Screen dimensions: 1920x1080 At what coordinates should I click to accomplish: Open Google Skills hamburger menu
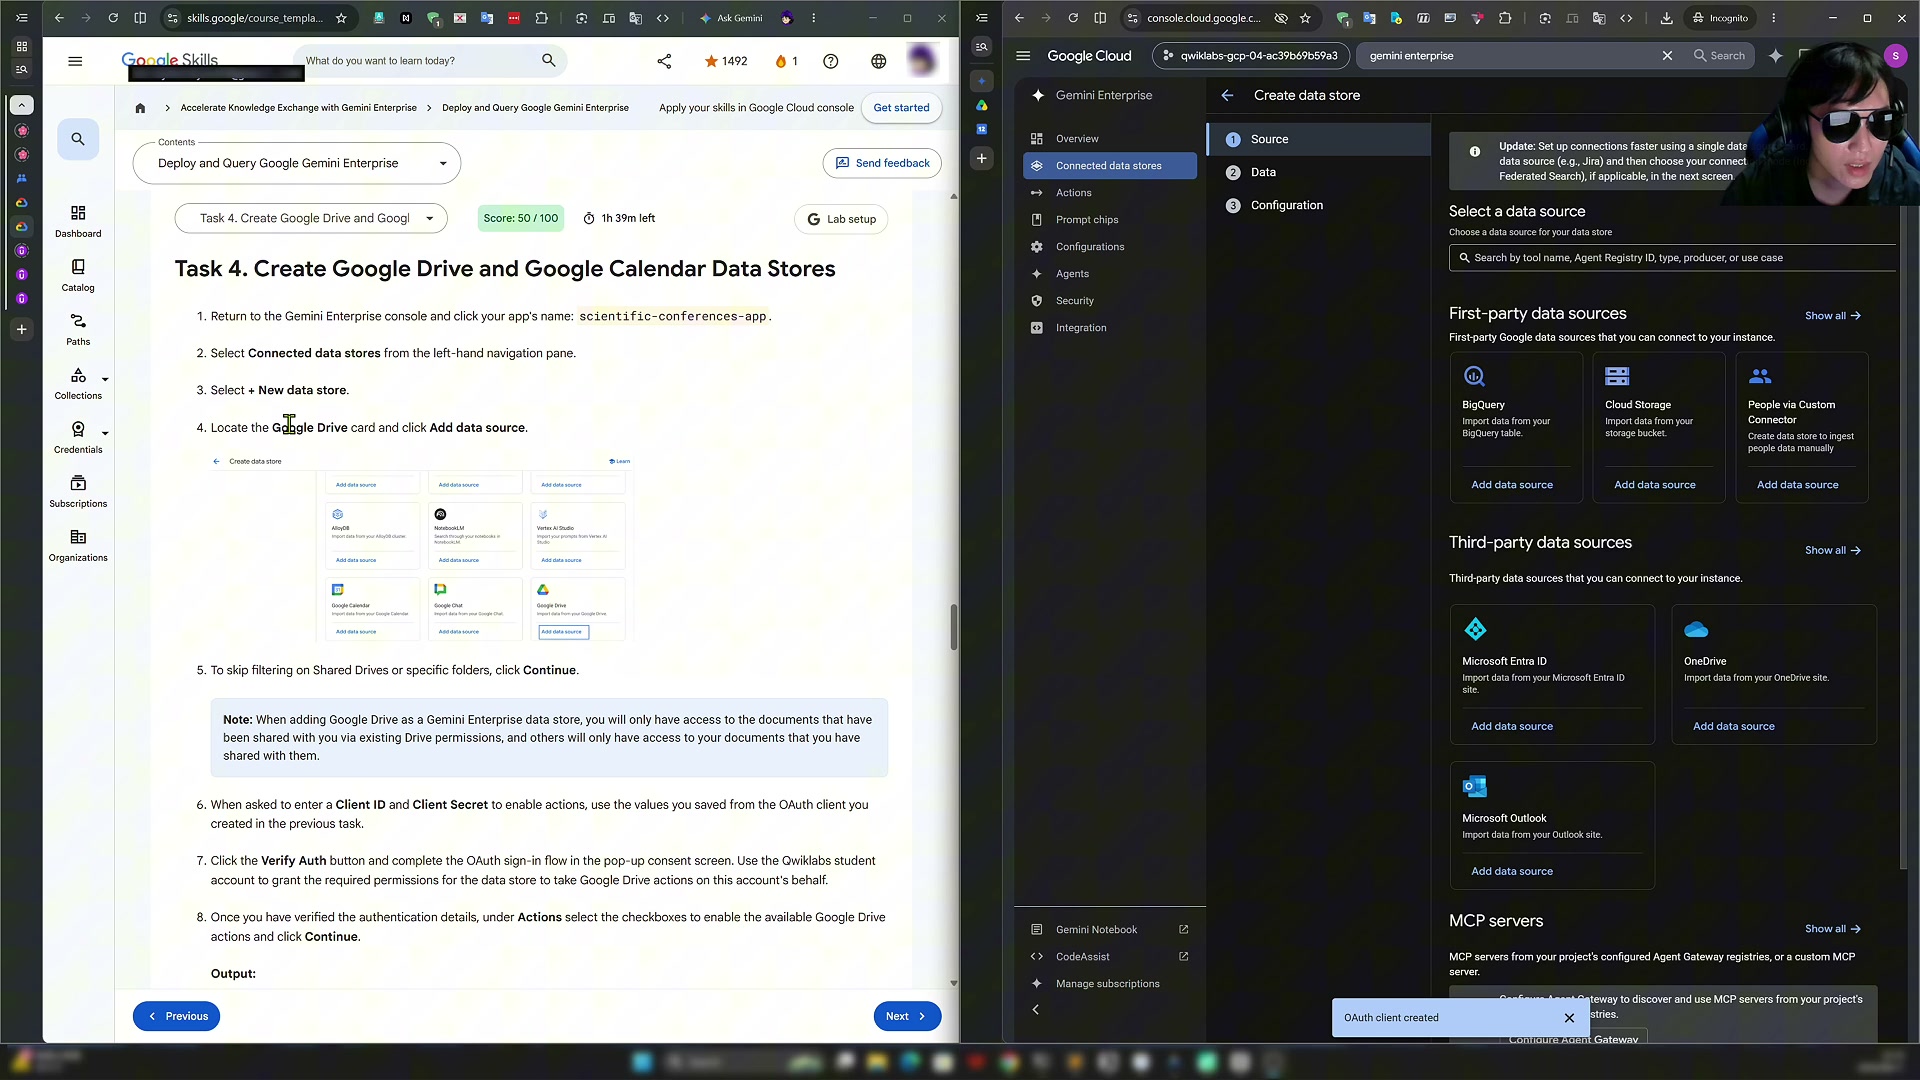pos(75,61)
